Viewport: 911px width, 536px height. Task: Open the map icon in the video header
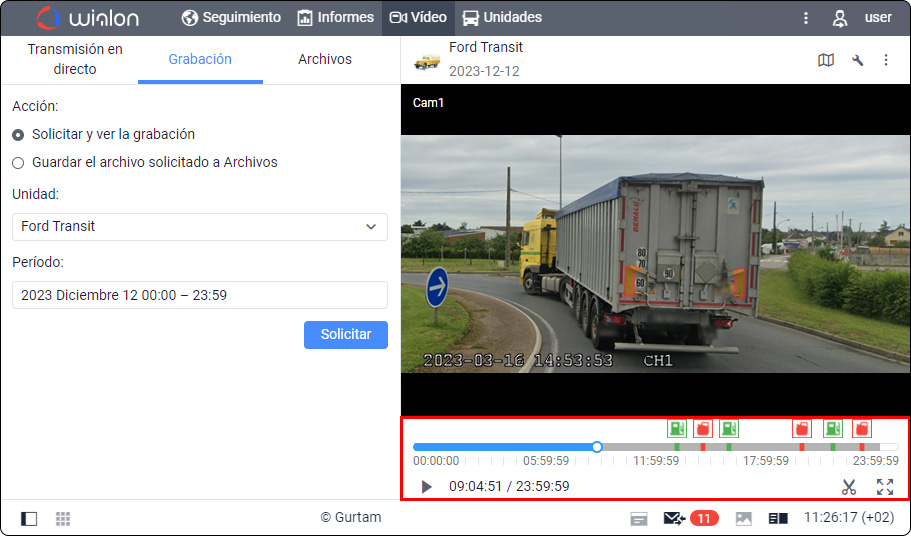point(825,60)
